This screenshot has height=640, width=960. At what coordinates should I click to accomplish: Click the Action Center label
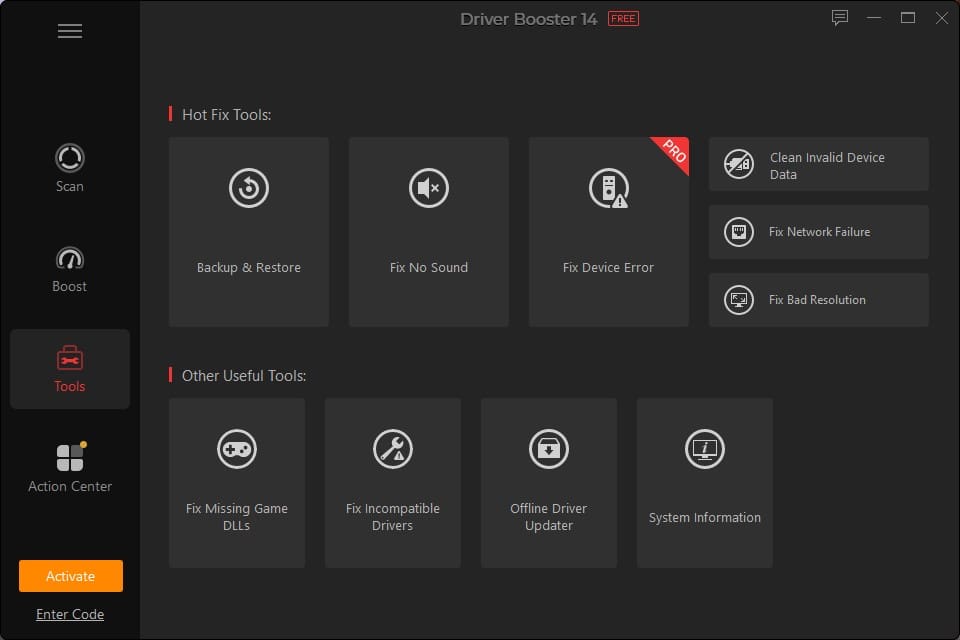pos(70,486)
